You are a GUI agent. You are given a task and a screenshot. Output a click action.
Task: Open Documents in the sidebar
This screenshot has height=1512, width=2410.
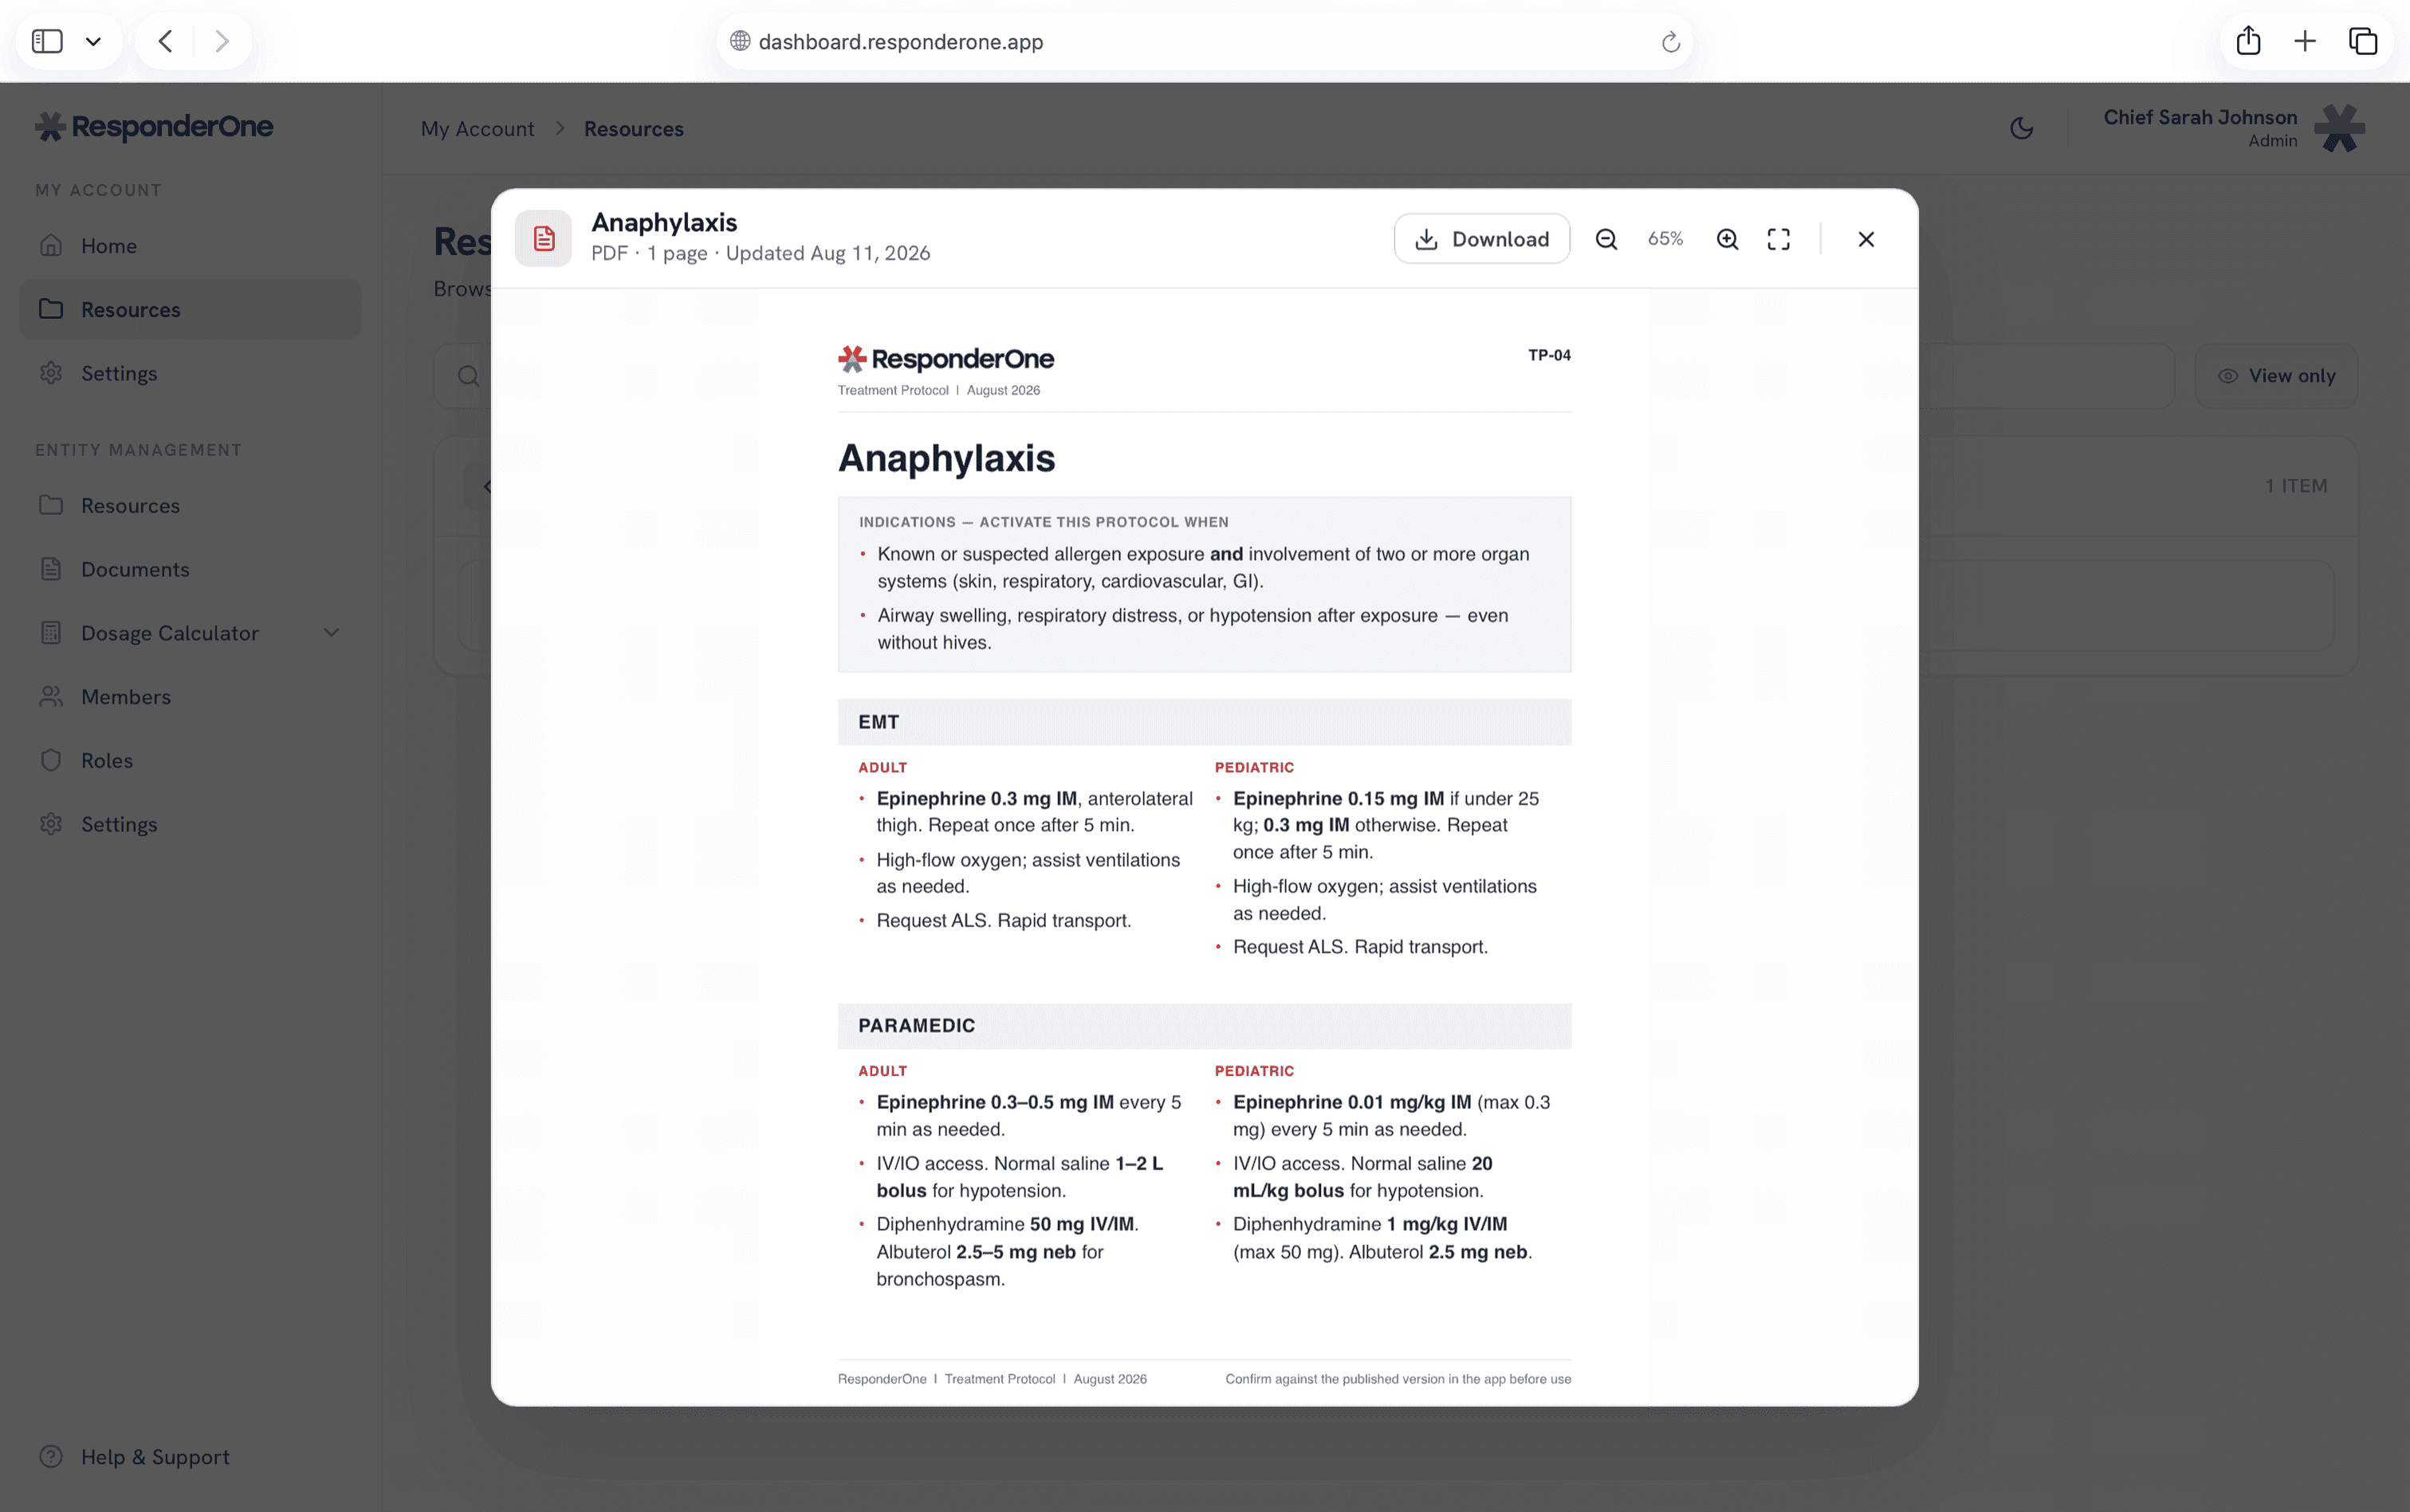pyautogui.click(x=190, y=569)
